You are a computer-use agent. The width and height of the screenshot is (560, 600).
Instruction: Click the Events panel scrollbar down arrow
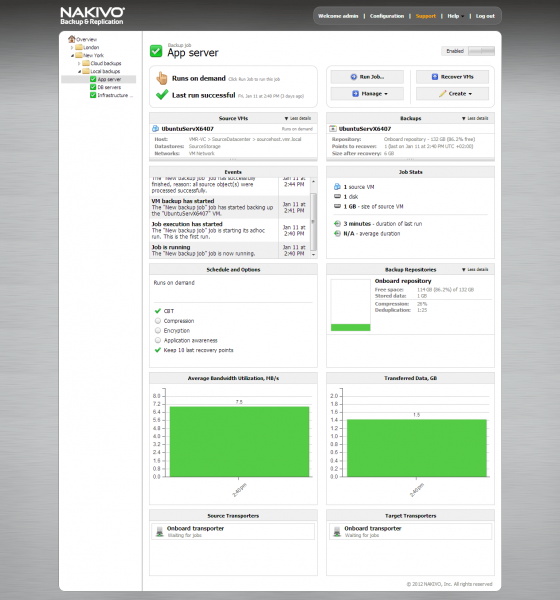point(313,254)
